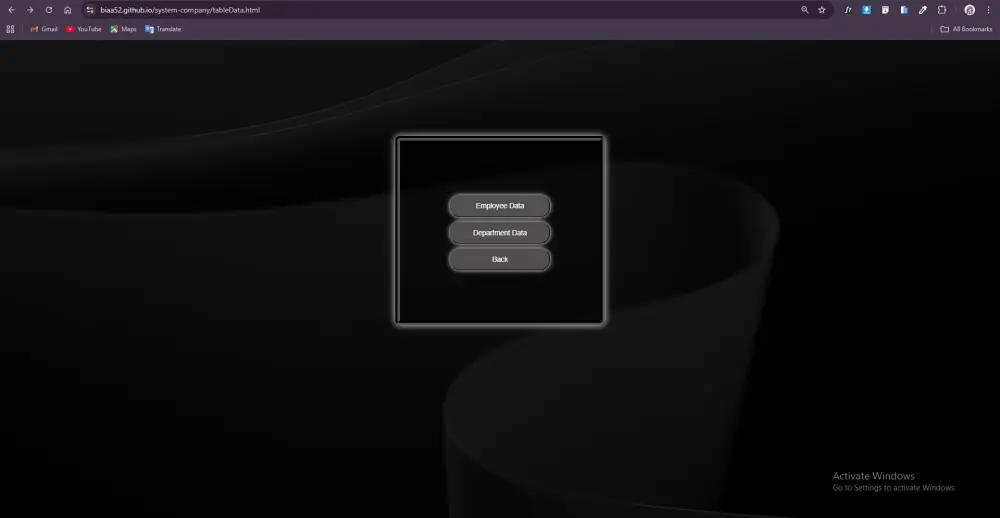Screen dimensions: 1000x518
Task: Open the Gmail bookmark
Action: [x=44, y=29]
